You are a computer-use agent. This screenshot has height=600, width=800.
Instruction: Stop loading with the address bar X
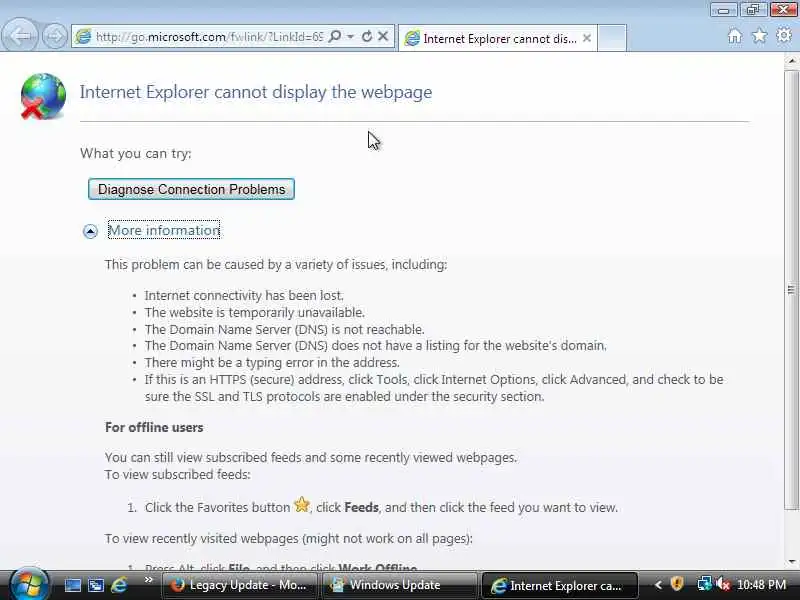383,36
